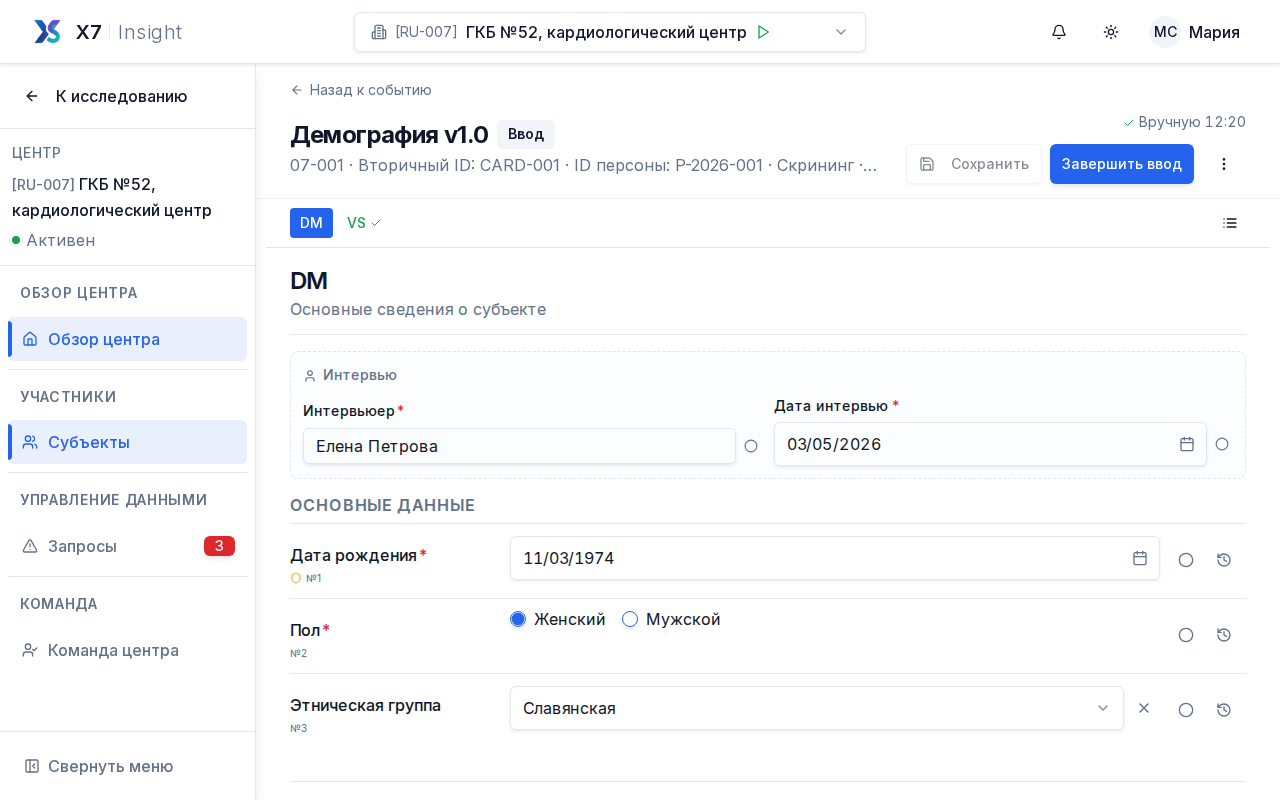Click building icon in center selector
The height and width of the screenshot is (800, 1280).
[x=379, y=32]
